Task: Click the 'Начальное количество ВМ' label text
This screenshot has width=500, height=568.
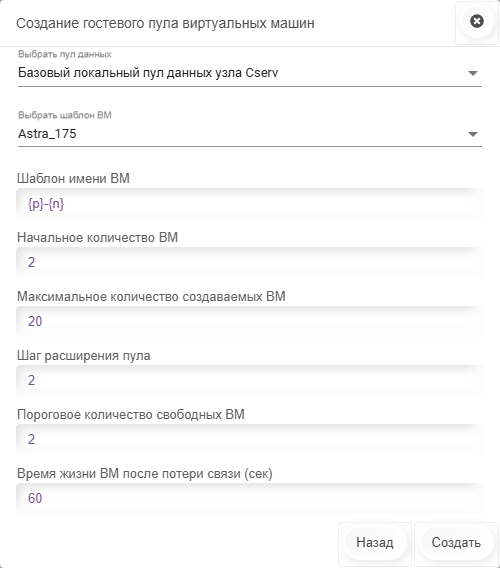Action: click(x=97, y=238)
